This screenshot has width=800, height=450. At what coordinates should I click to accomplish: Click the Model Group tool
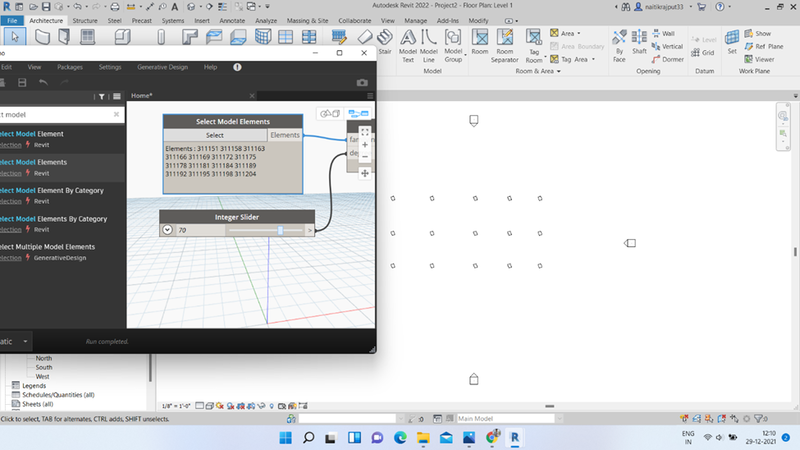[x=453, y=46]
